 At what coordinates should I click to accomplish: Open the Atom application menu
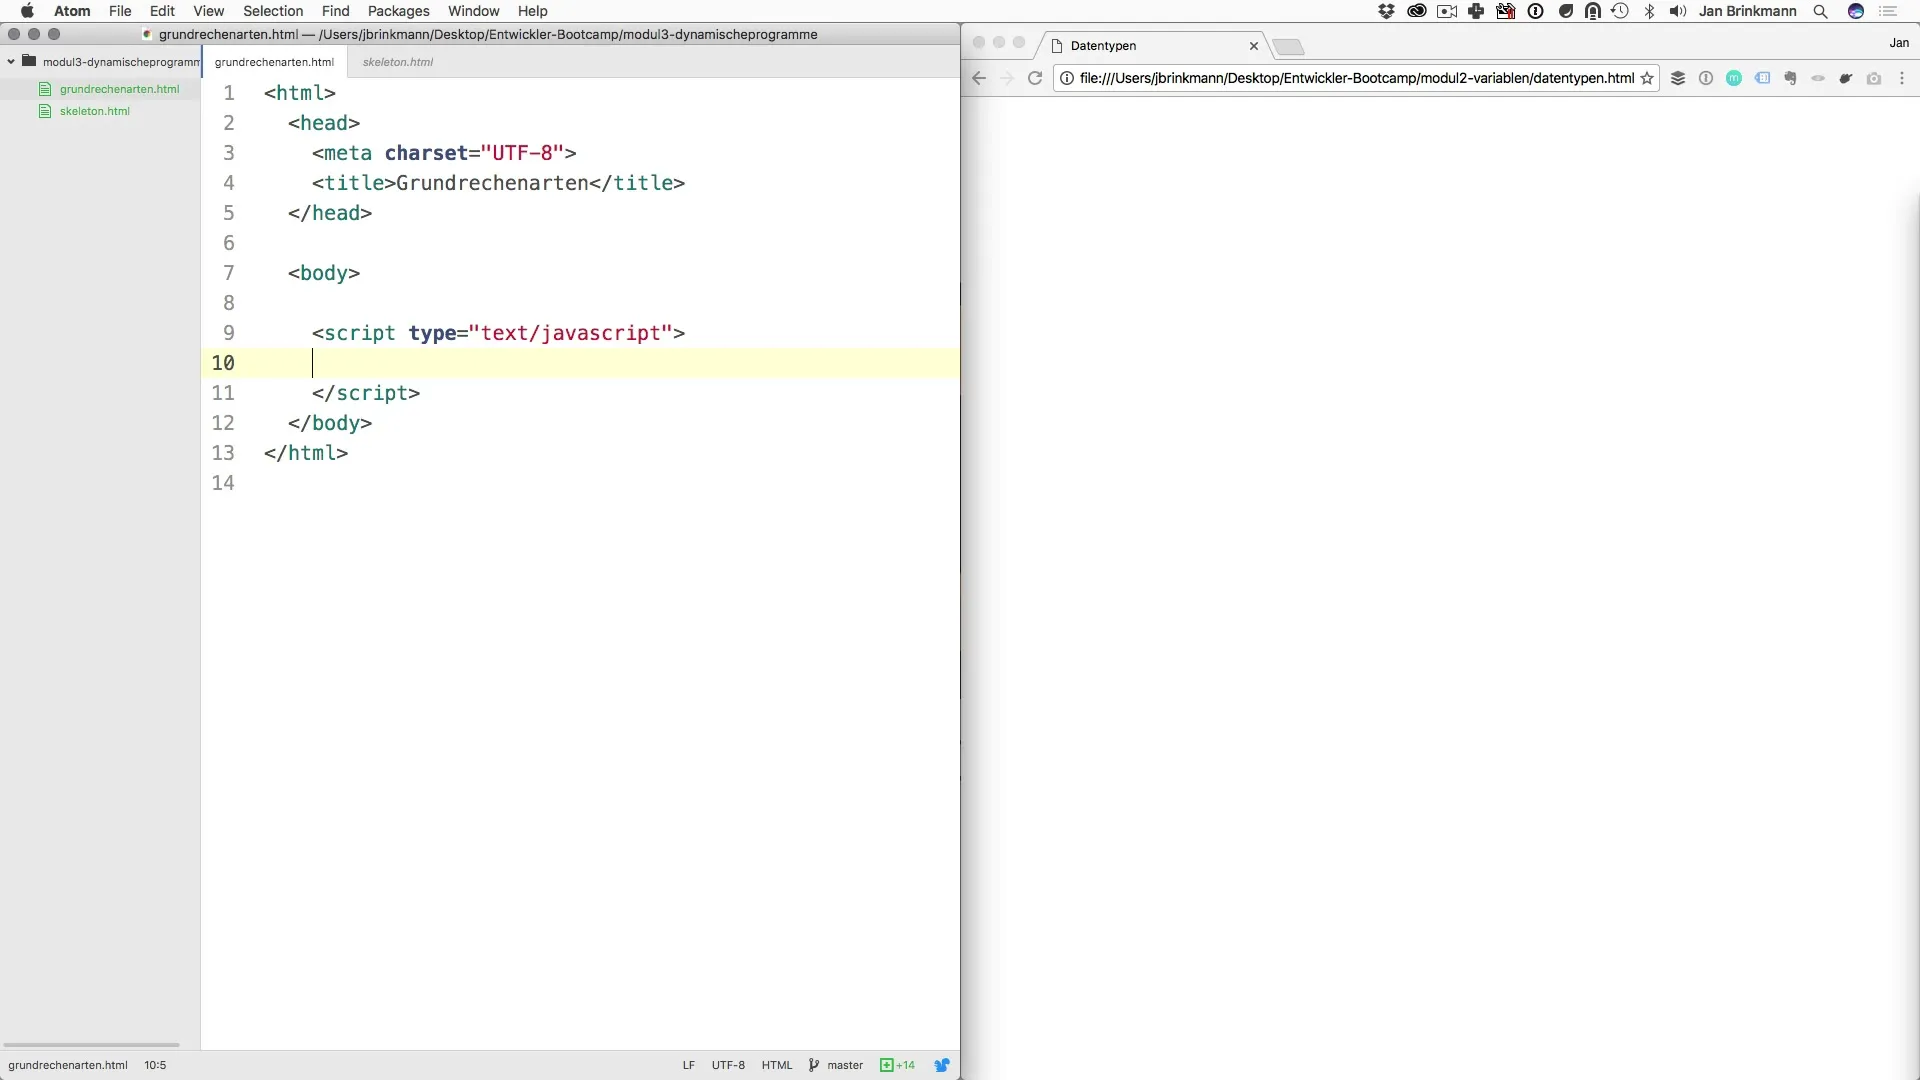[72, 11]
